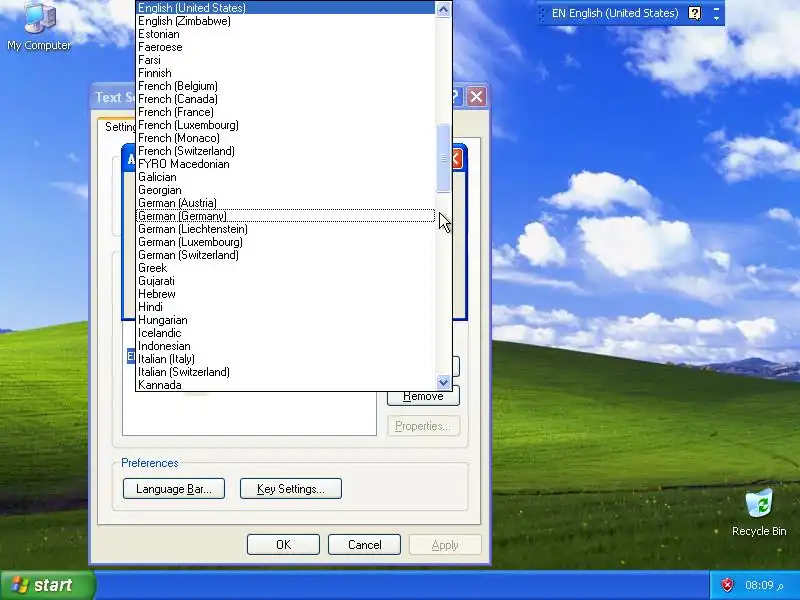This screenshot has height=600, width=800.
Task: Select Estonian in the list
Action: [x=286, y=34]
